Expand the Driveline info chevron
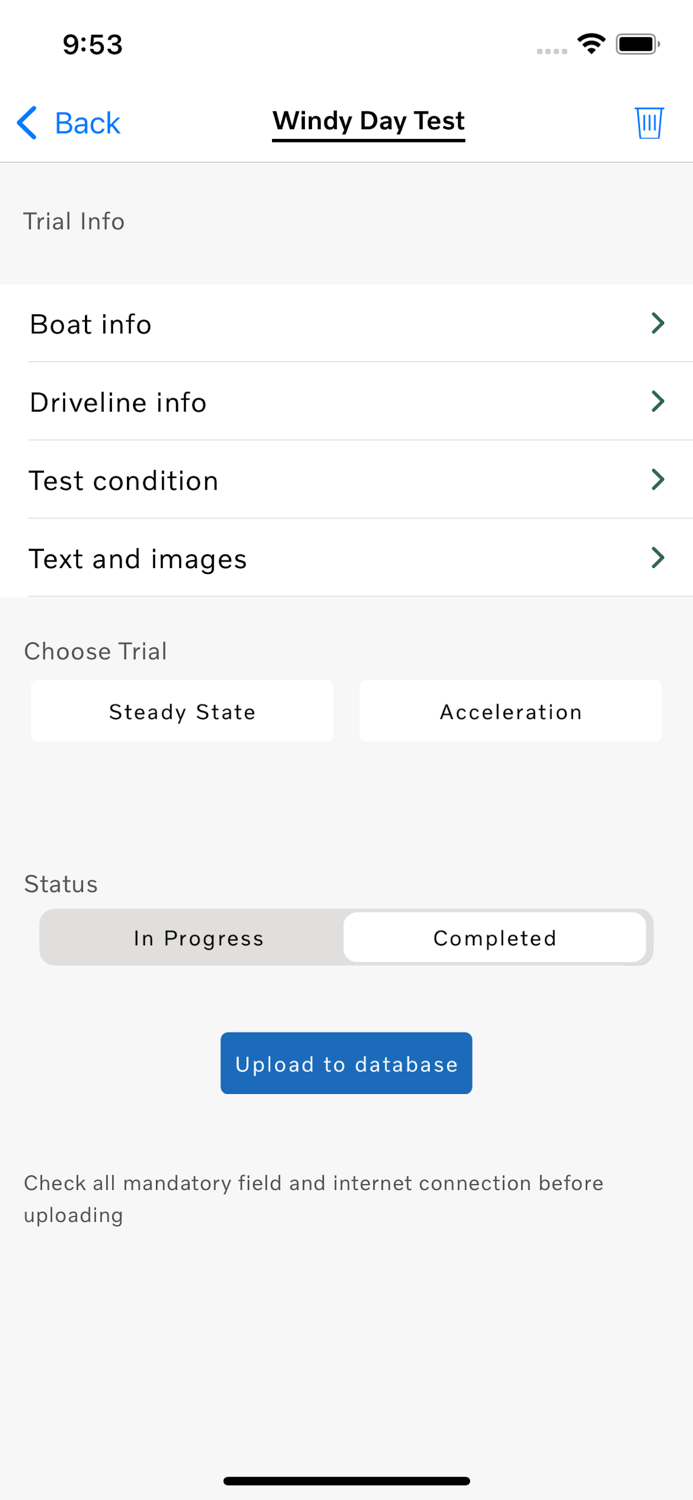Viewport: 693px width, 1500px height. pyautogui.click(x=658, y=401)
